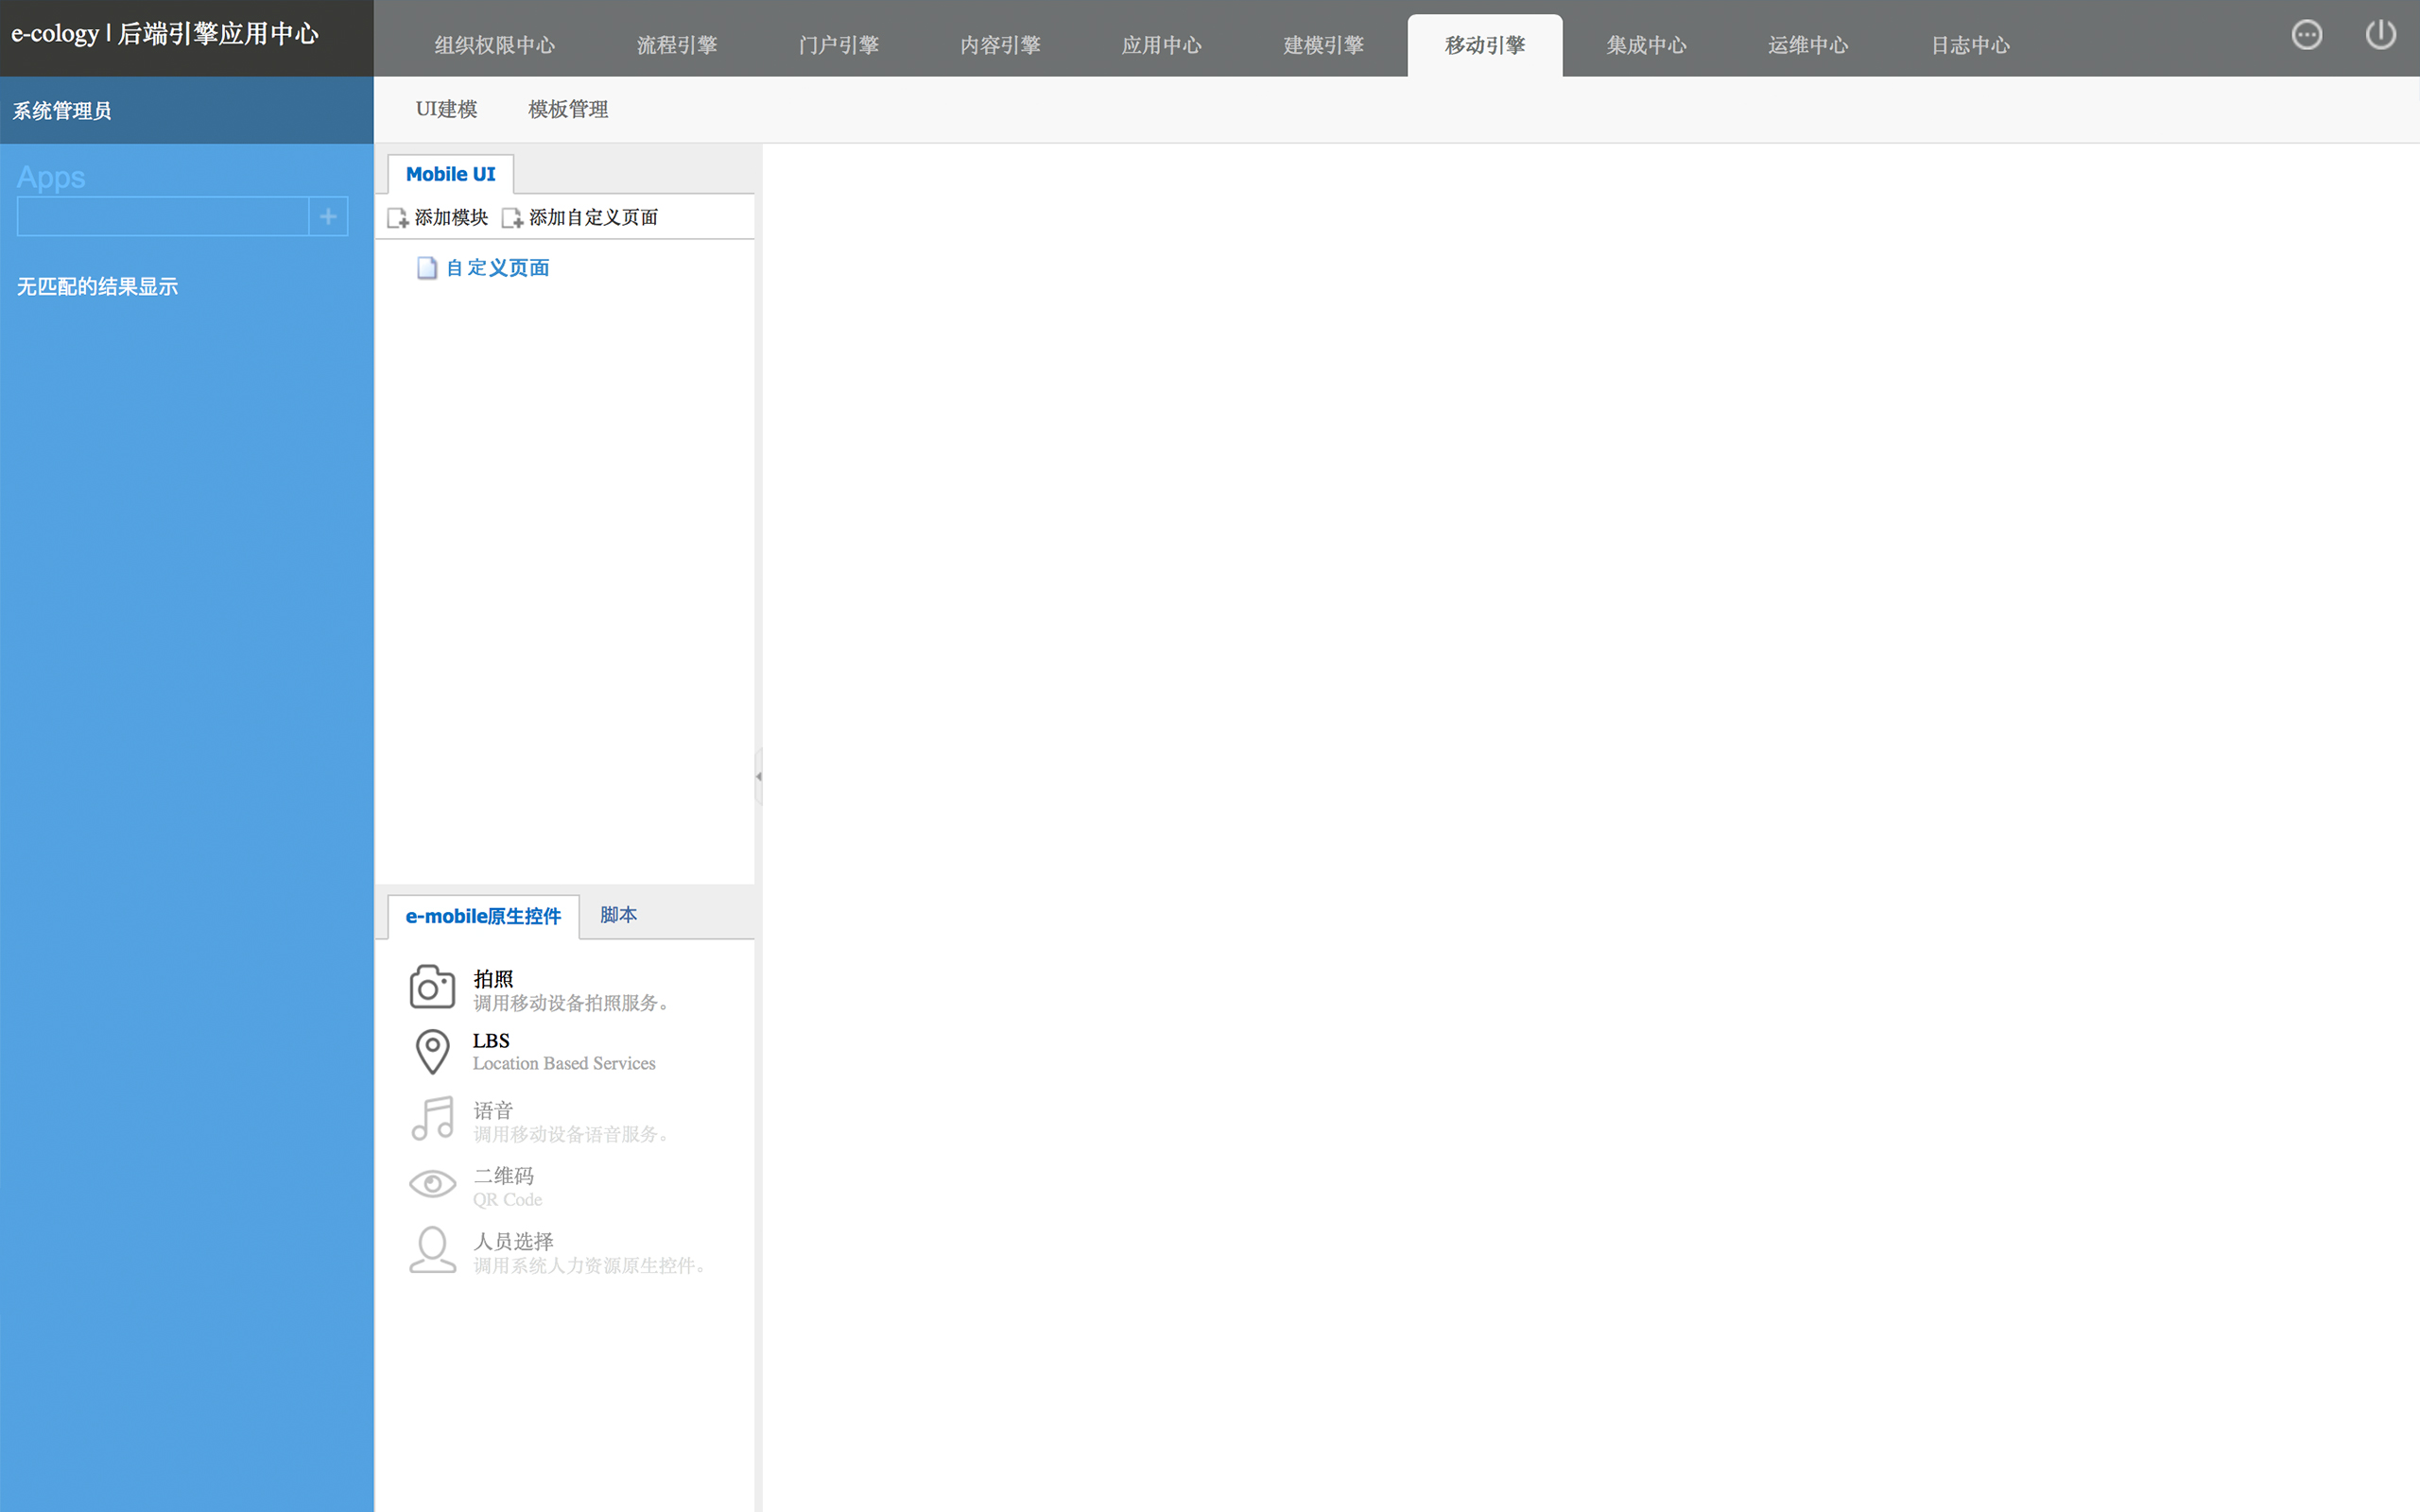Screen dimensions: 2420x1512
Task: Switch to UI建模 submenu
Action: [446, 109]
